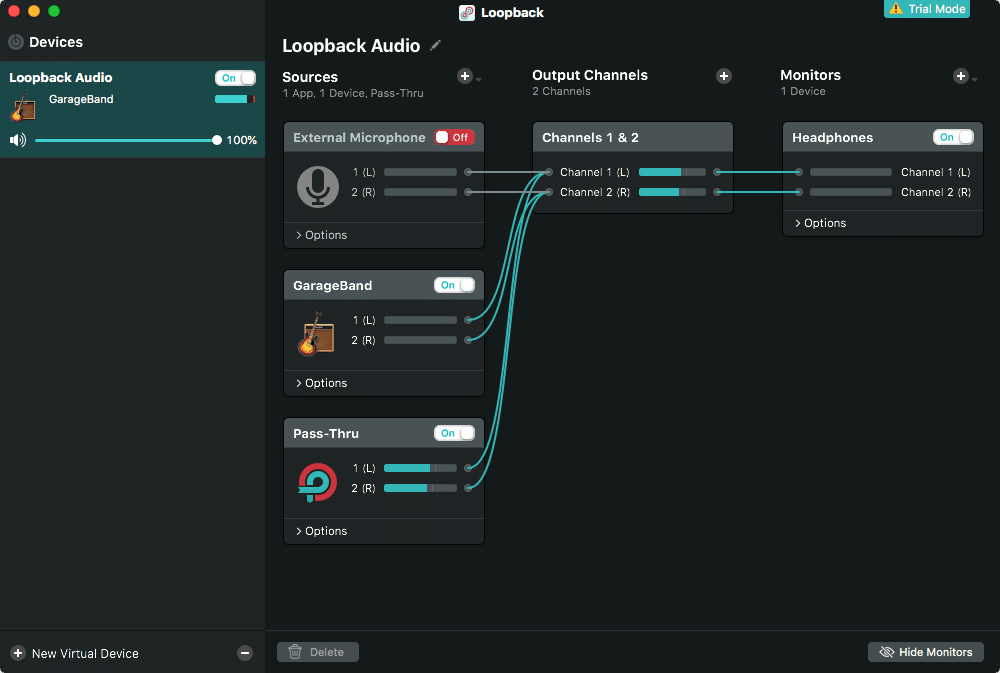Select Headphones Channel 2 (R) input connector
Image resolution: width=1000 pixels, height=673 pixels.
(x=798, y=192)
